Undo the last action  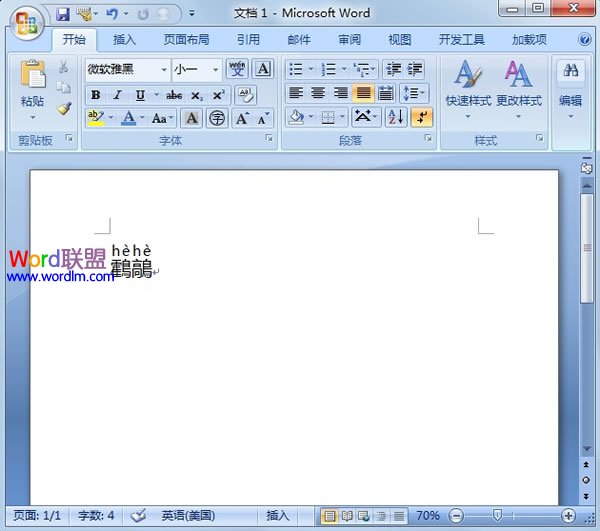[x=112, y=15]
